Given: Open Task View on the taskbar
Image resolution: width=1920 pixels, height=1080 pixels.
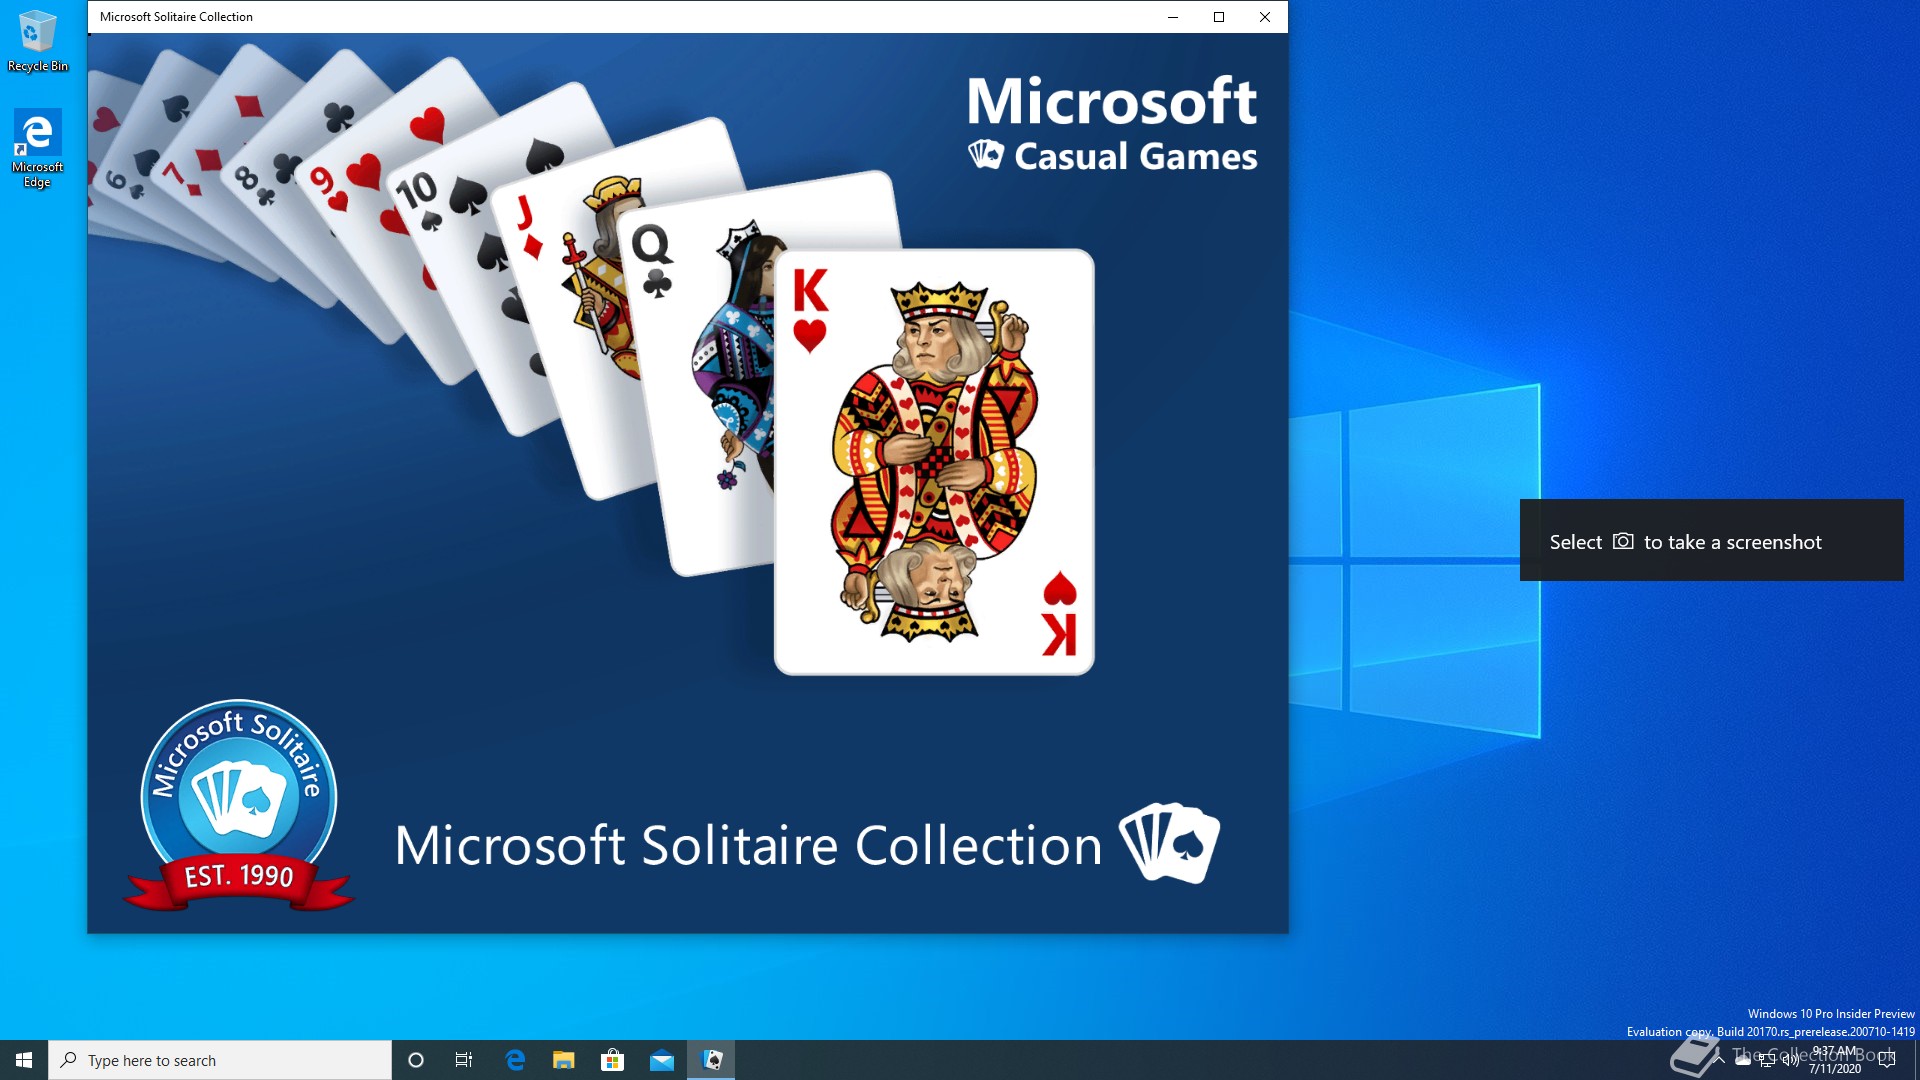Looking at the screenshot, I should pyautogui.click(x=464, y=1060).
